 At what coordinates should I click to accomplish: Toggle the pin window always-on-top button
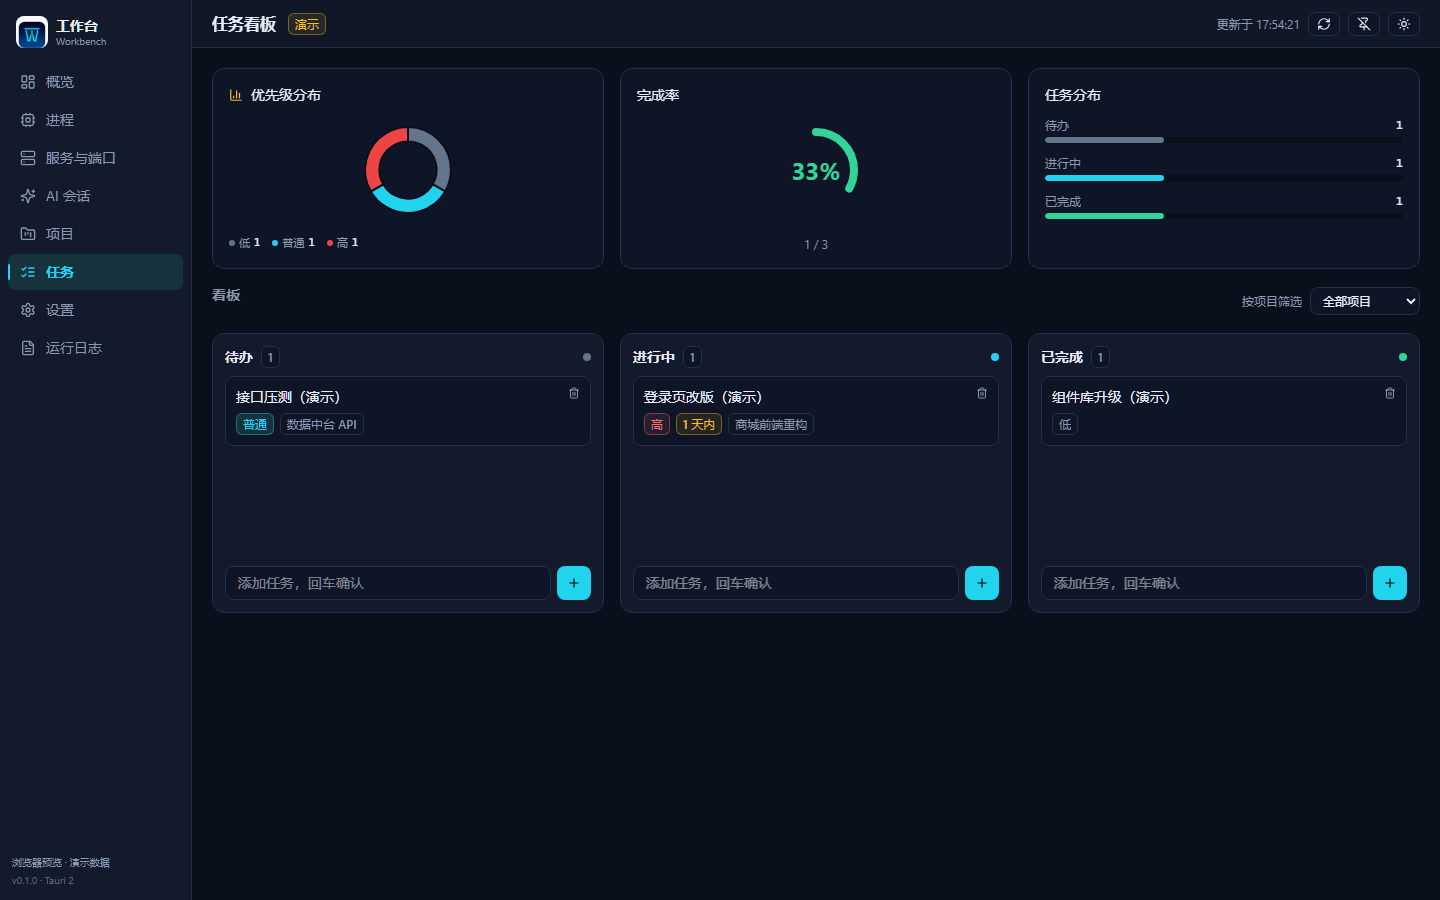click(1364, 24)
